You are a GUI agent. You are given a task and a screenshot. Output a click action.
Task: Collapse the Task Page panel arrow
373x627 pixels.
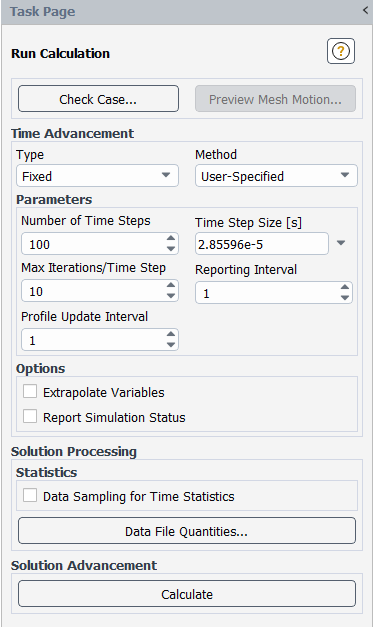point(365,10)
